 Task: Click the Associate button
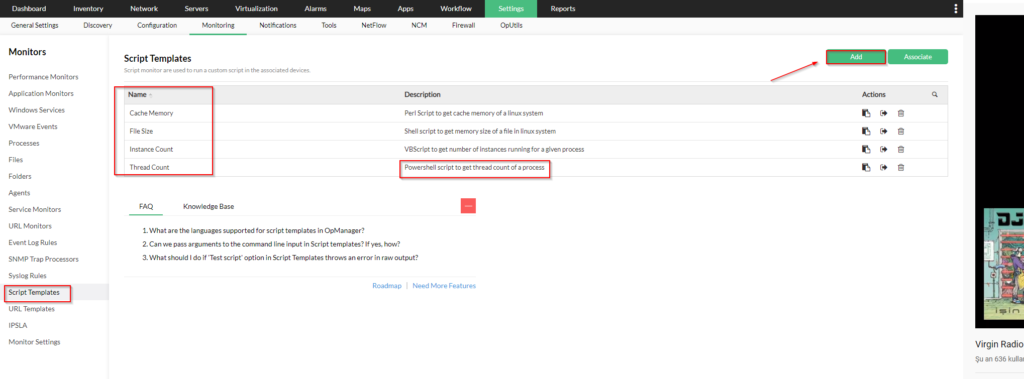pos(918,57)
